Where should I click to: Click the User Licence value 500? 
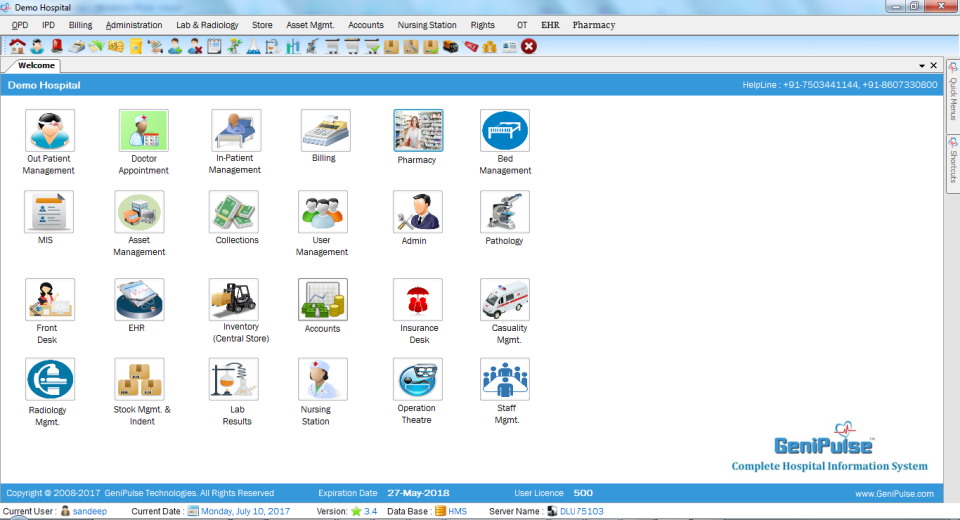click(583, 493)
